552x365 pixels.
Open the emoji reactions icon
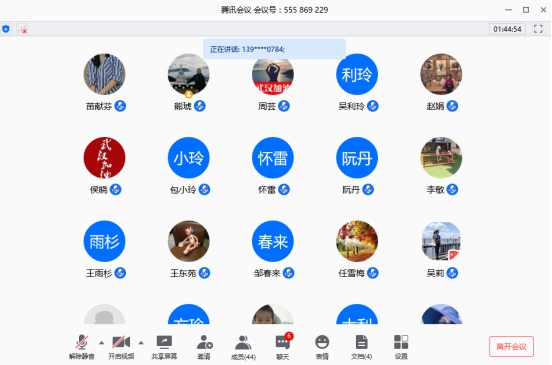click(x=322, y=342)
